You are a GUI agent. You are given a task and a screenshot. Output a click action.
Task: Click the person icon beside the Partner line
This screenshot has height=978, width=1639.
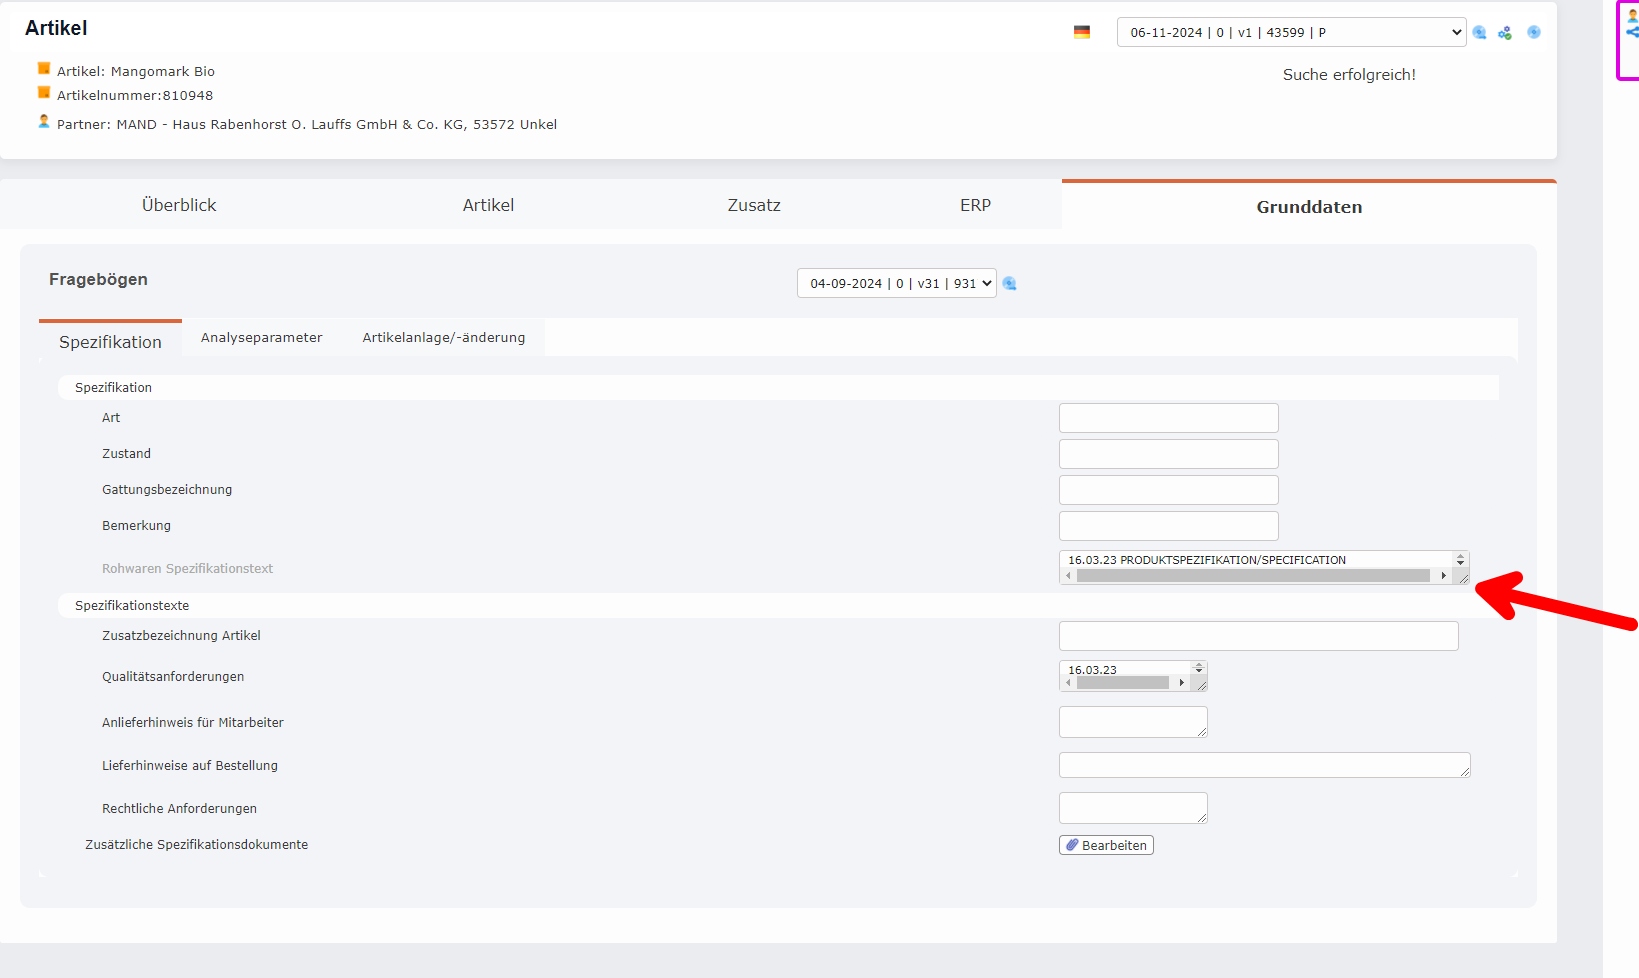[x=44, y=121]
